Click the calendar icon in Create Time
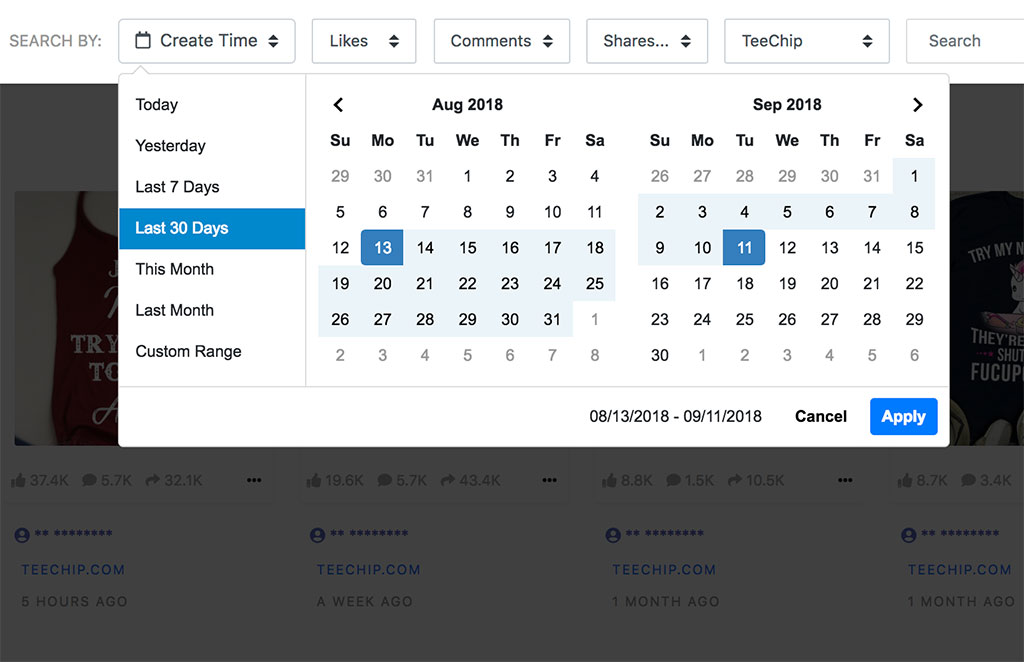 pyautogui.click(x=142, y=40)
